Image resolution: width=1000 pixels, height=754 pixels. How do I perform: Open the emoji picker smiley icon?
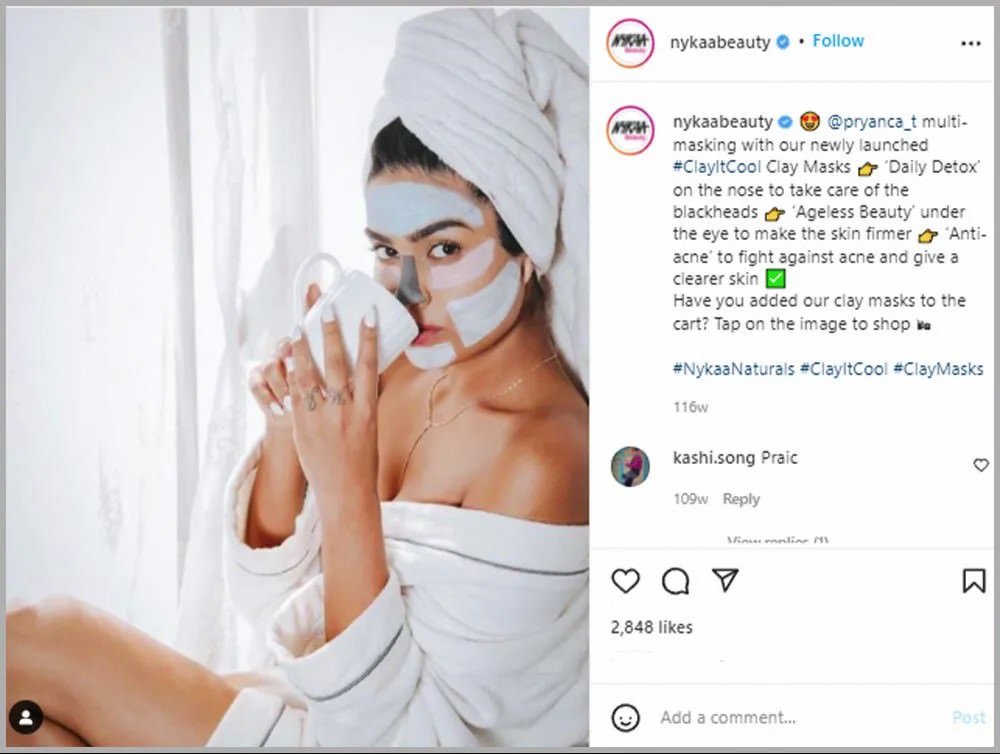[x=625, y=718]
